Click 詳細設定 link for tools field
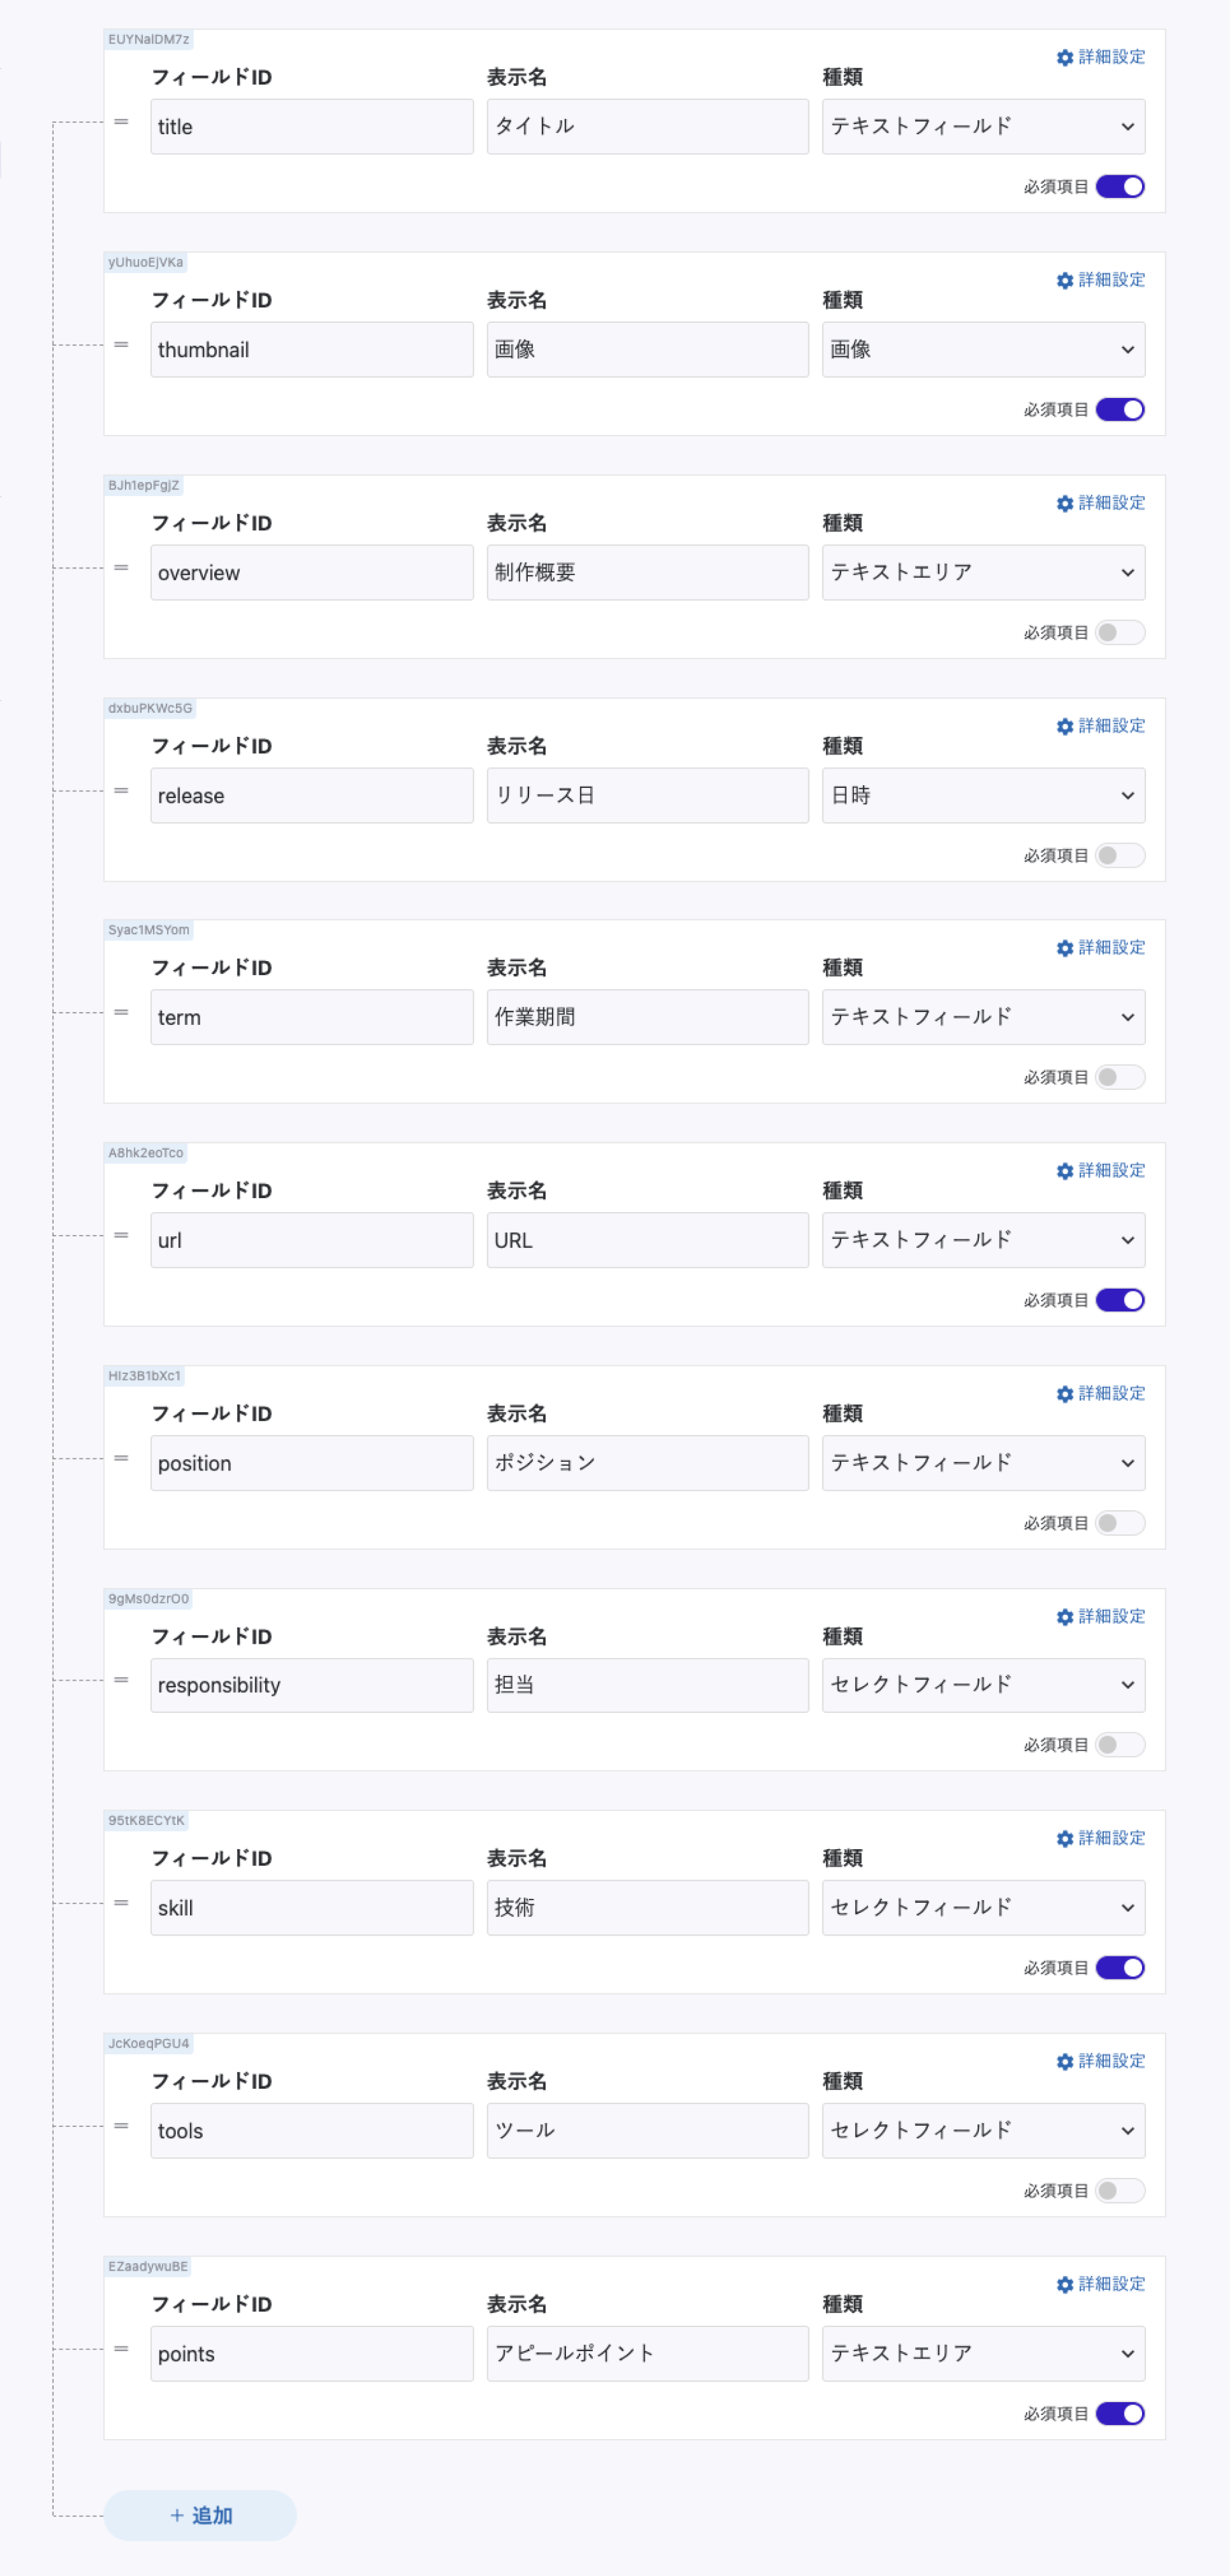The width and height of the screenshot is (1230, 2576). pyautogui.click(x=1110, y=2061)
